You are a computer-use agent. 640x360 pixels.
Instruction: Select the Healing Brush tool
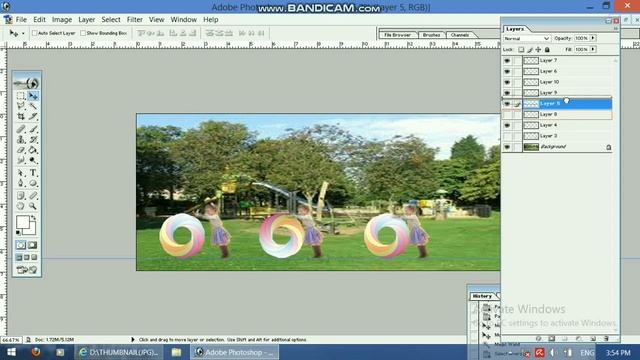[21, 129]
